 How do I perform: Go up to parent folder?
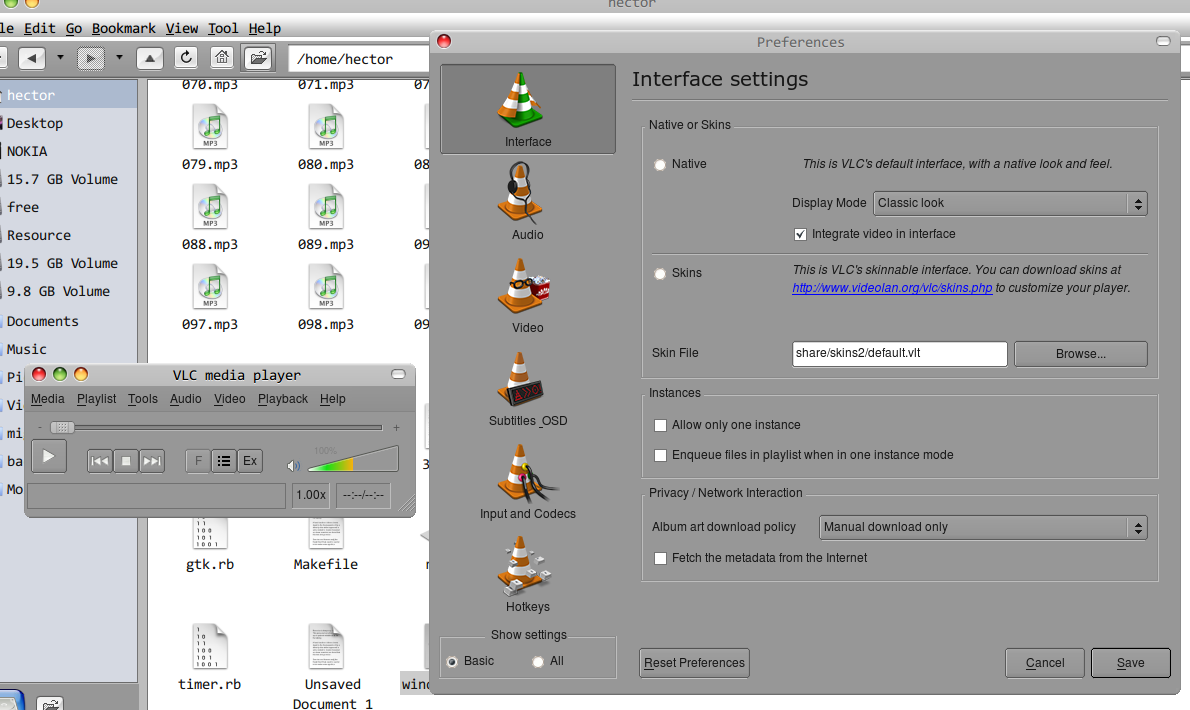150,58
